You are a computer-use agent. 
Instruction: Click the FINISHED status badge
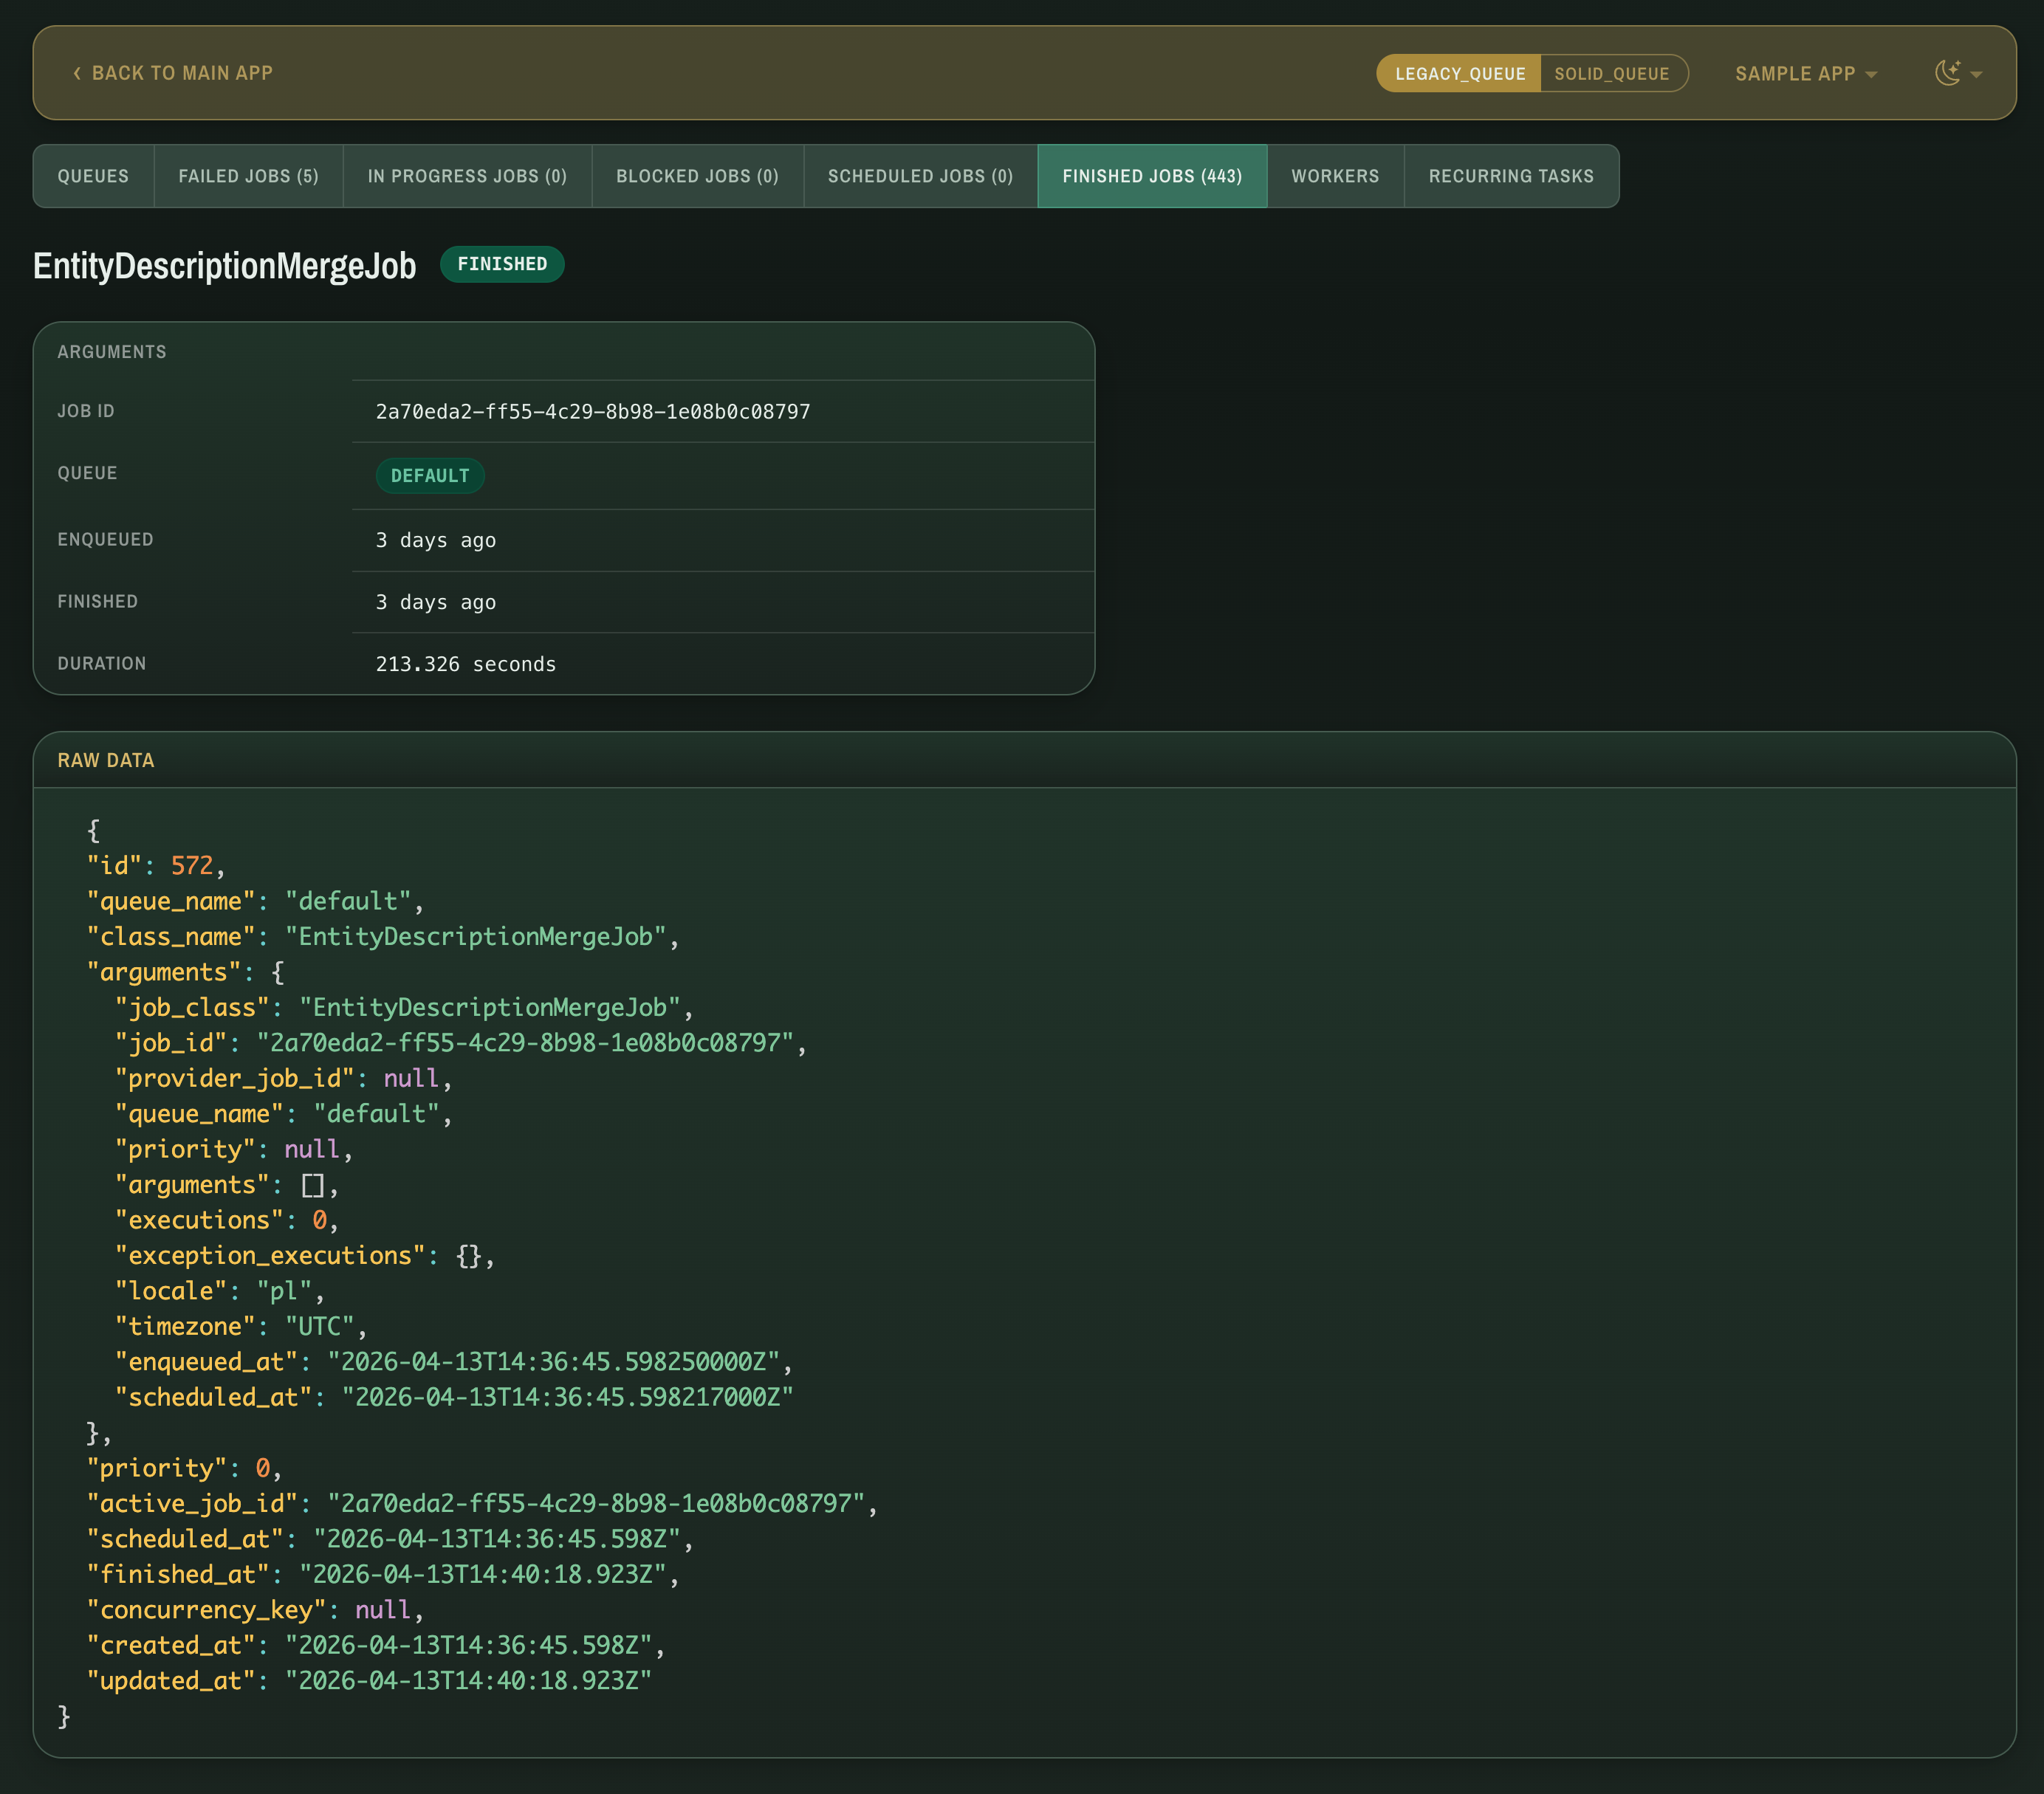point(502,264)
